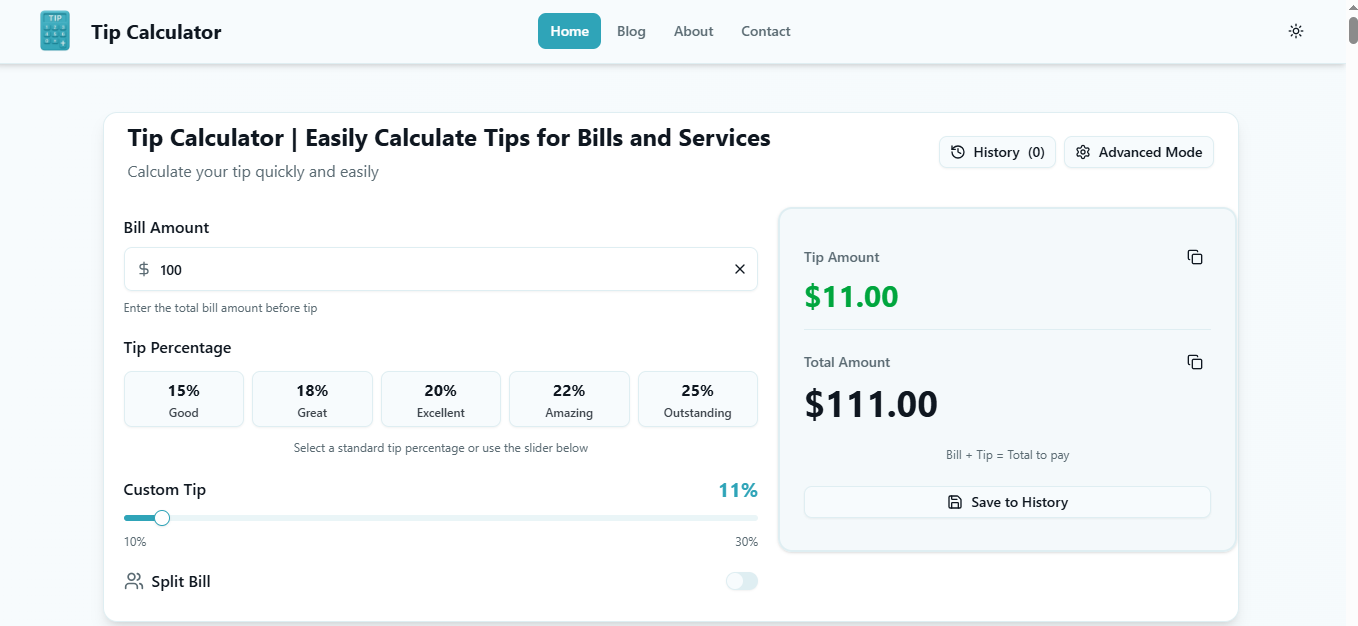Open the Contact nav item
The height and width of the screenshot is (626, 1358).
[x=765, y=31]
